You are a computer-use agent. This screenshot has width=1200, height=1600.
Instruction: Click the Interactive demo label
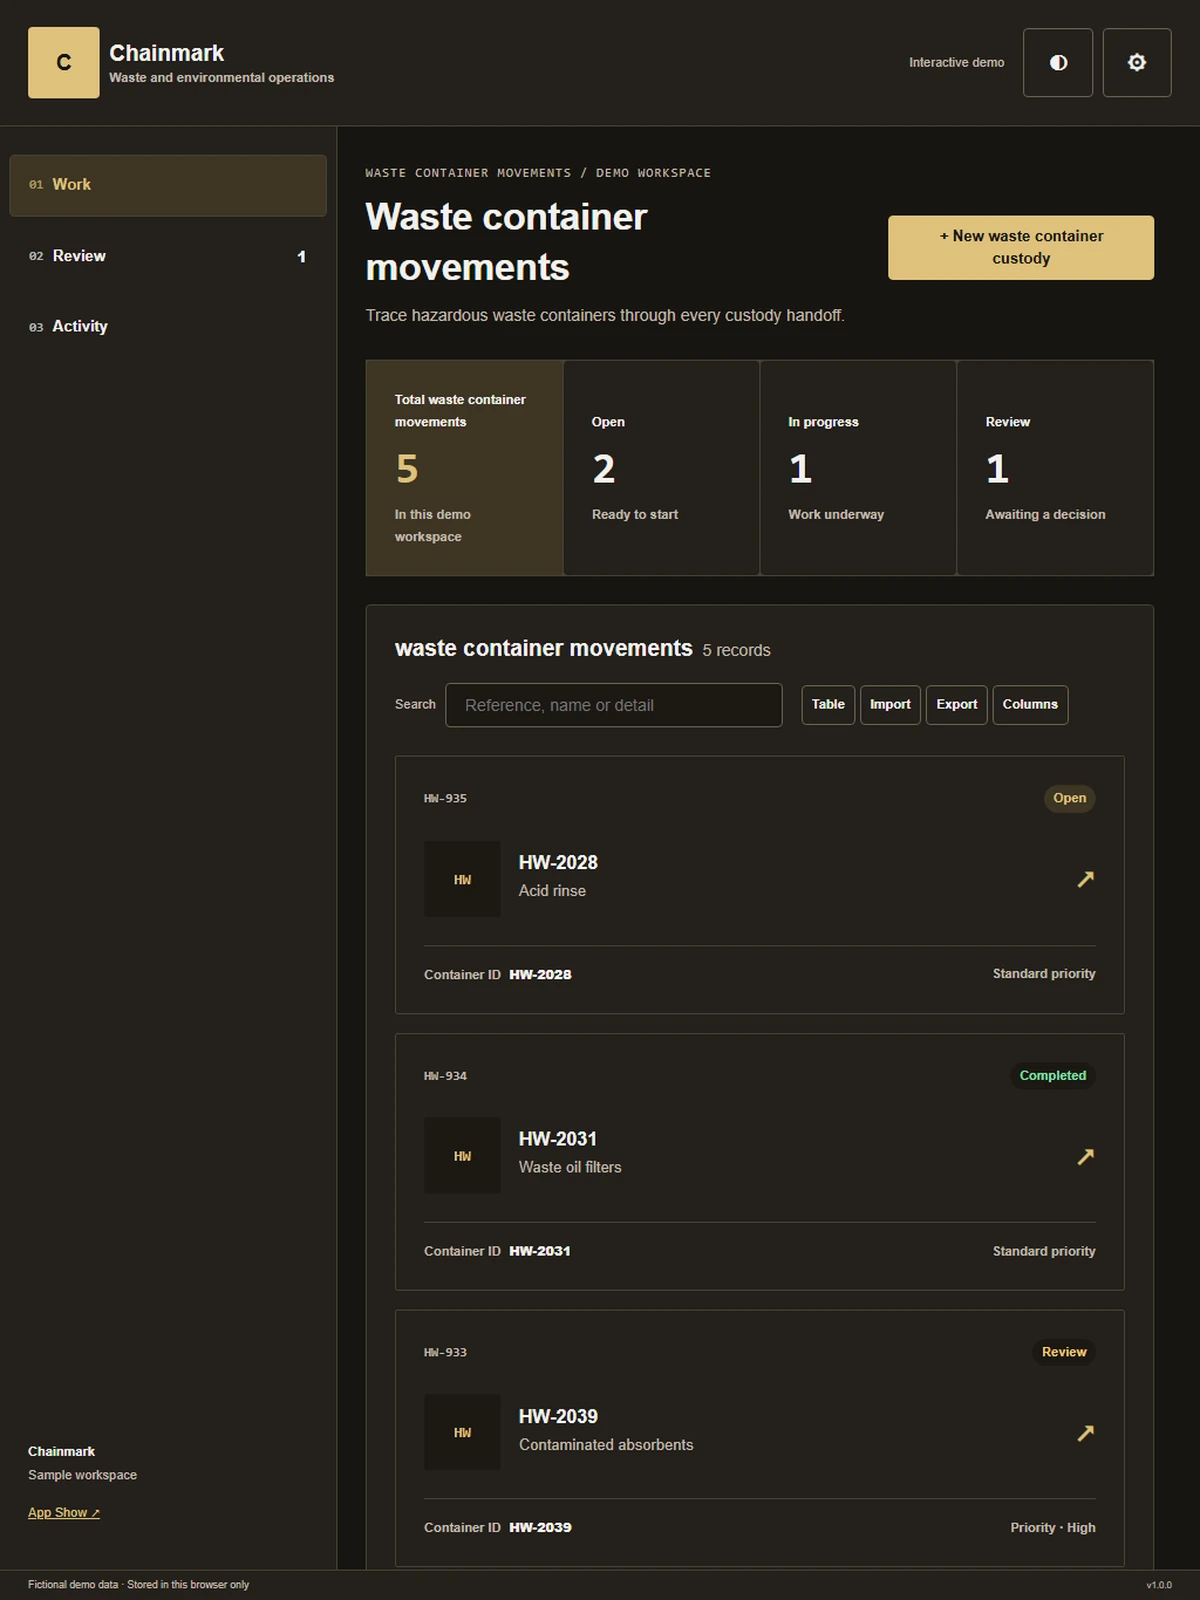[x=957, y=62]
